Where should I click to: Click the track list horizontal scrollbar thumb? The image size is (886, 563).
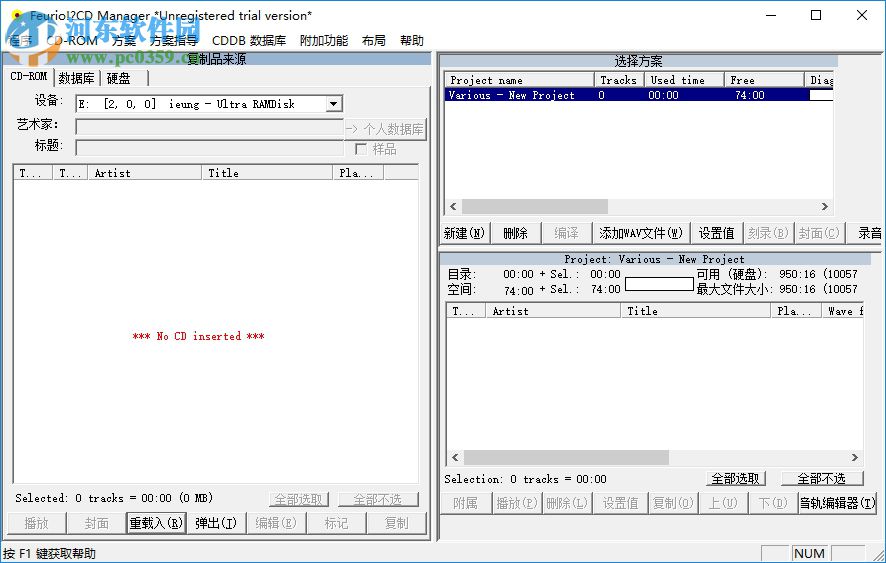tap(566, 457)
